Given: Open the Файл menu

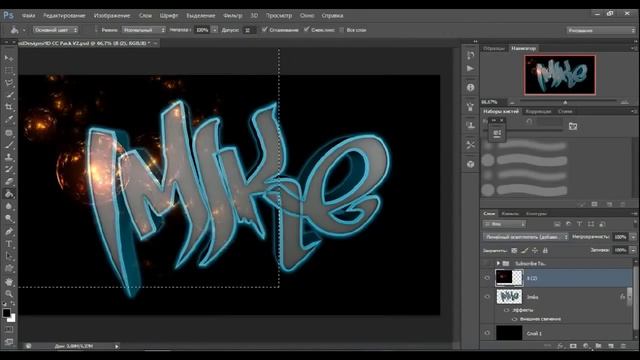Looking at the screenshot, I should [x=28, y=16].
